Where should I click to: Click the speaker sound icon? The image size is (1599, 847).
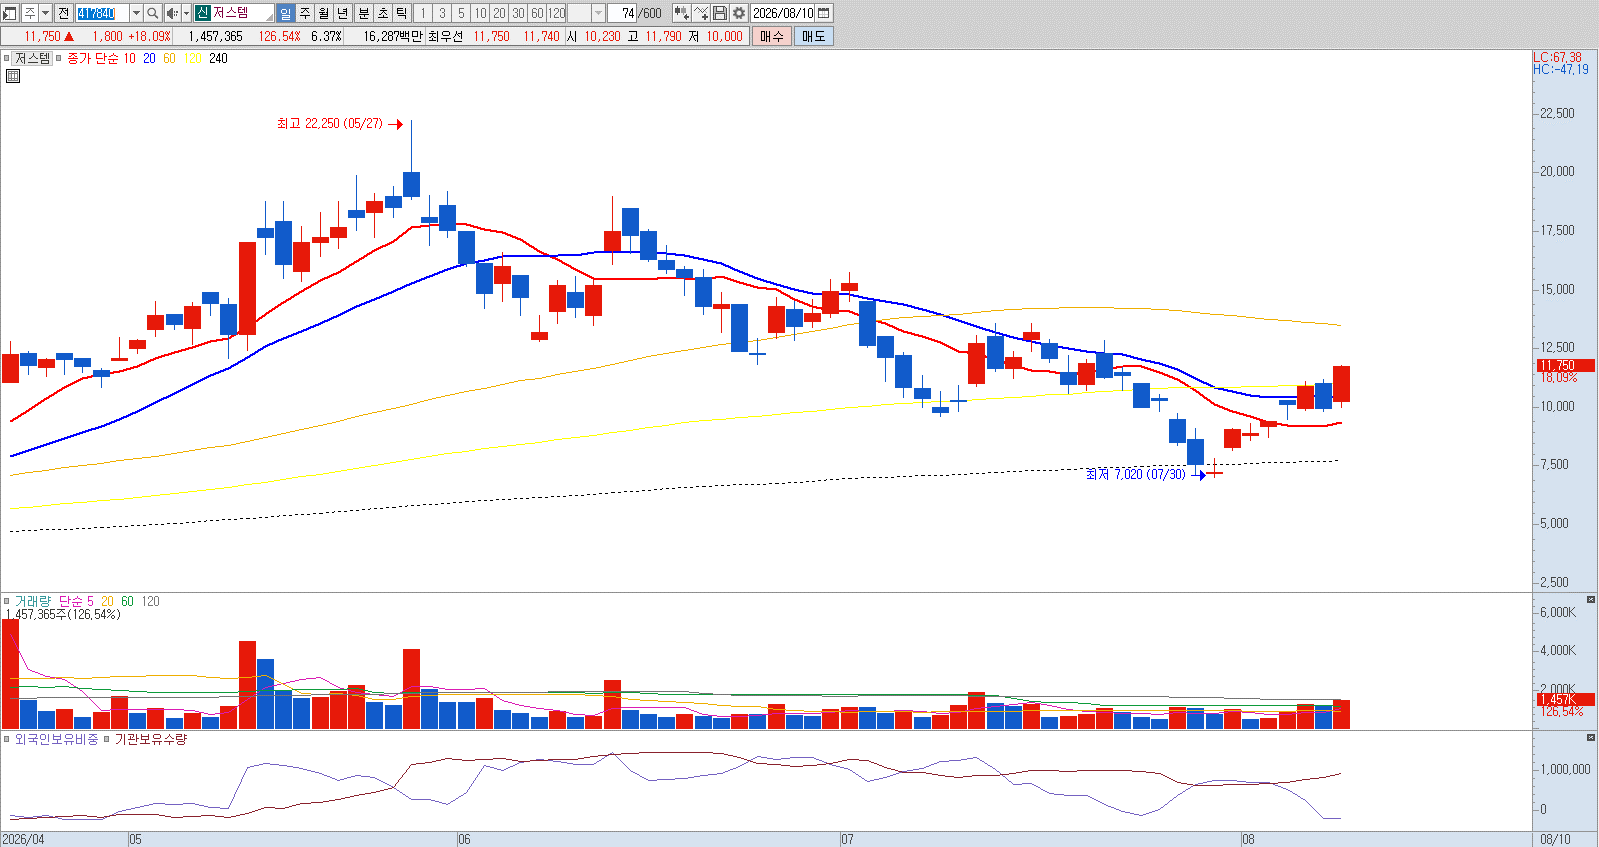(x=172, y=13)
